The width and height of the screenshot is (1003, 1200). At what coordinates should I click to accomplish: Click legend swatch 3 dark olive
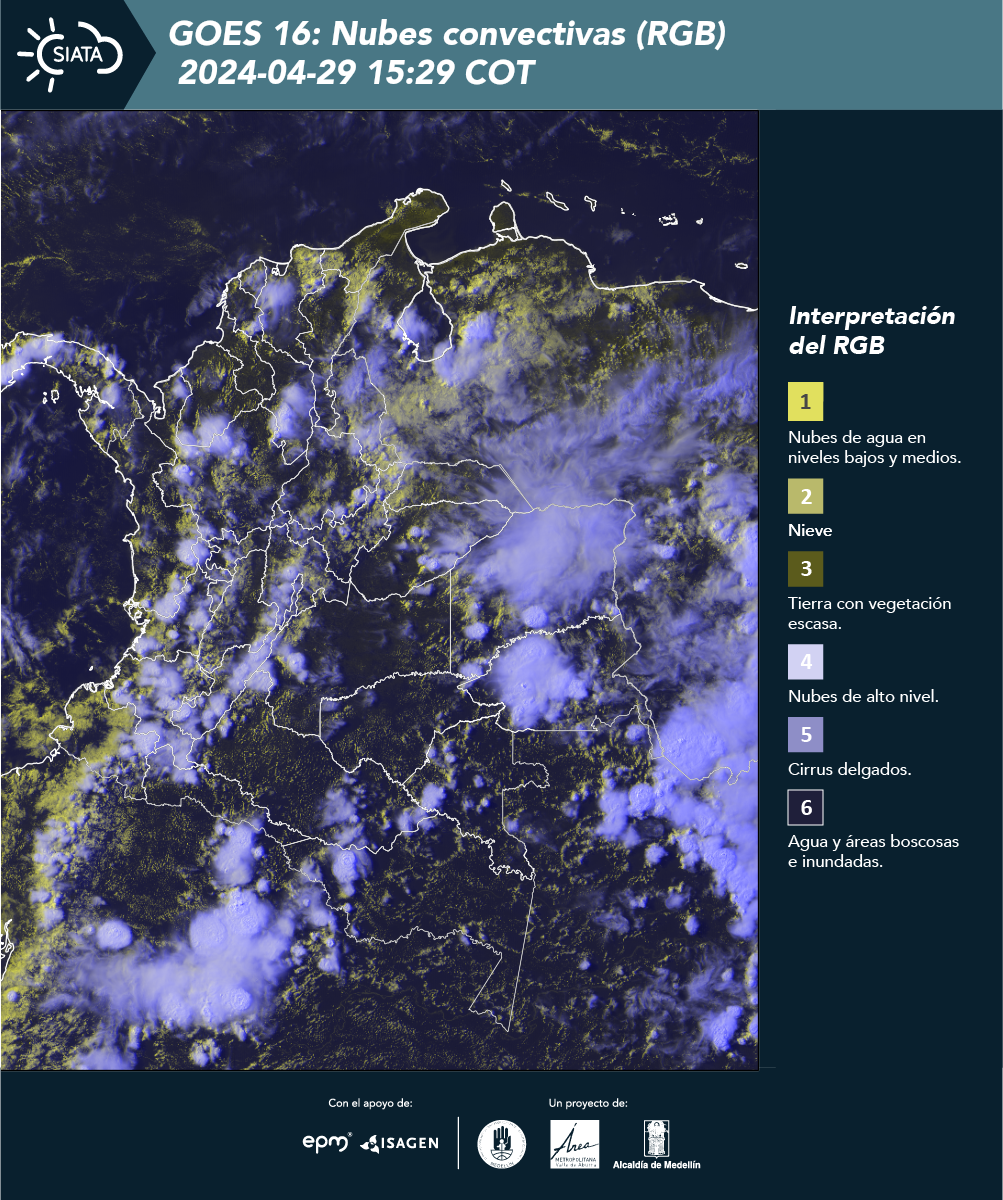[806, 569]
